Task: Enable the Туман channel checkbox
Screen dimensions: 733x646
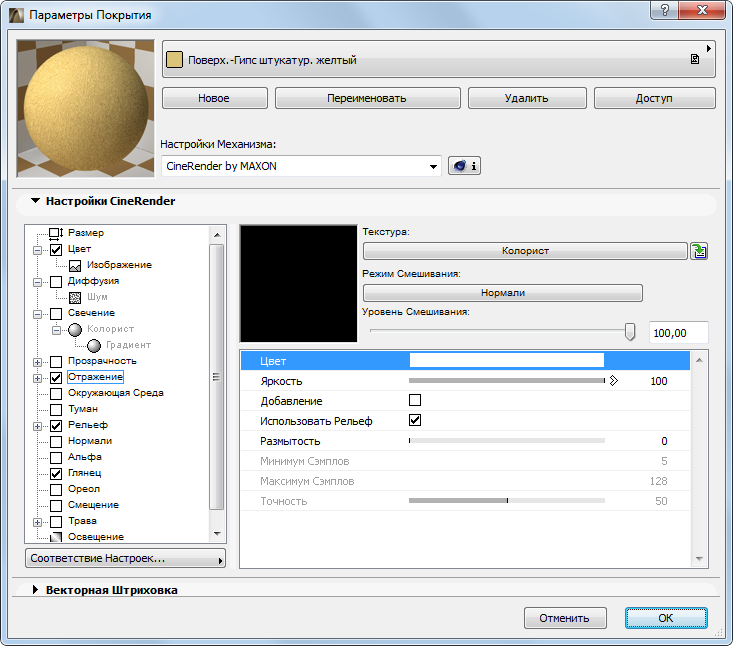Action: tap(56, 409)
